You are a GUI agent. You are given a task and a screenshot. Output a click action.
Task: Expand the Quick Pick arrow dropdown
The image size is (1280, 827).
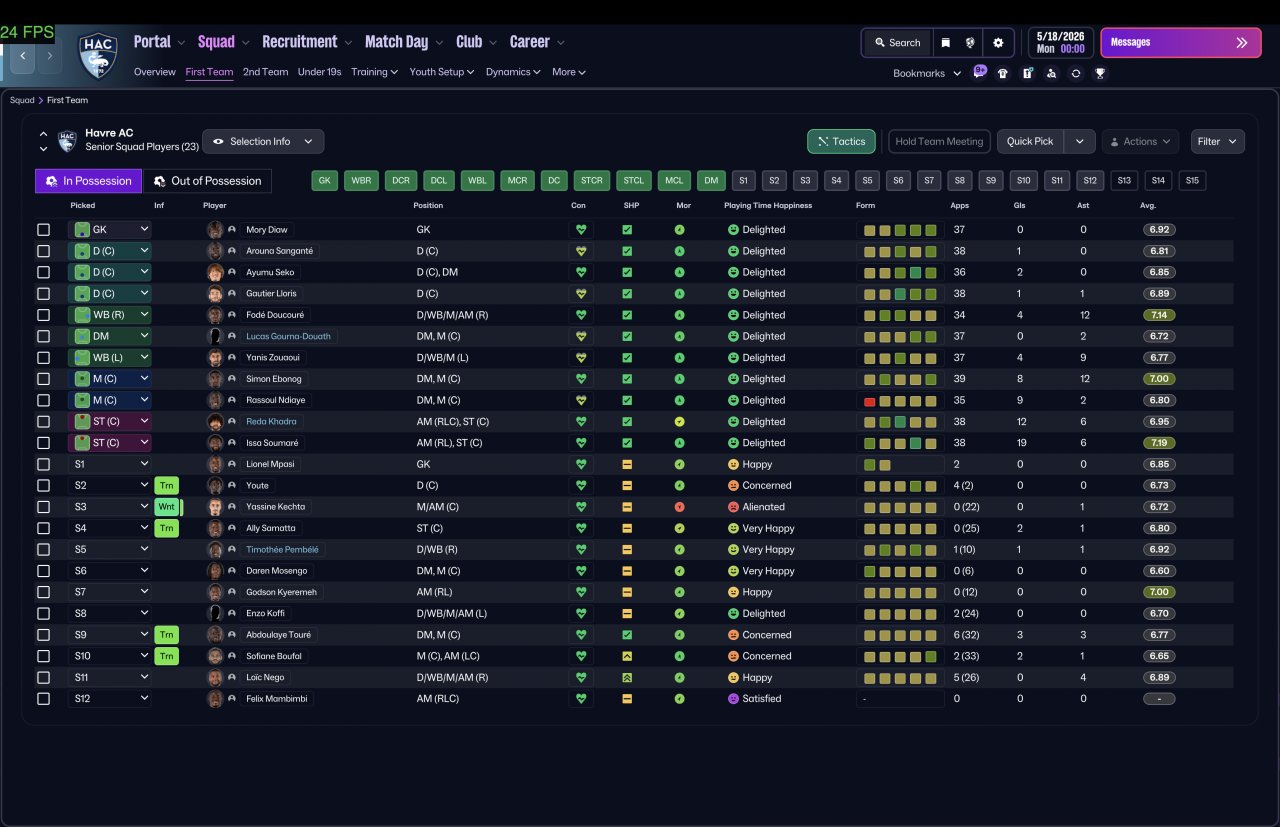pyautogui.click(x=1079, y=141)
